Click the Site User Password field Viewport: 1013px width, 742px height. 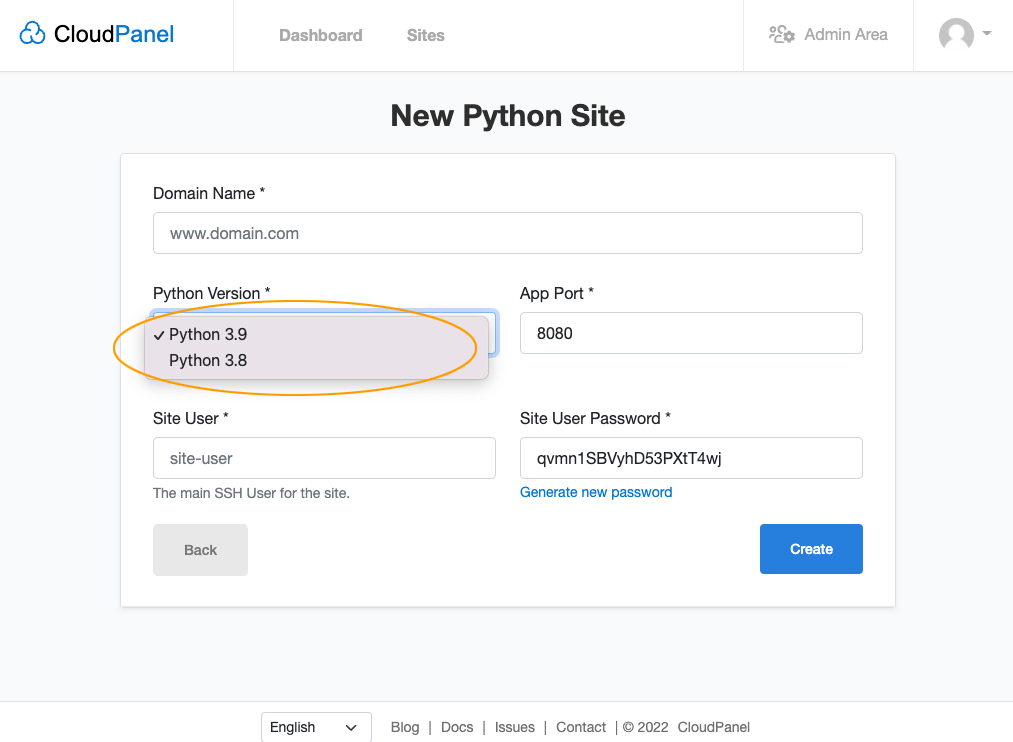click(691, 458)
